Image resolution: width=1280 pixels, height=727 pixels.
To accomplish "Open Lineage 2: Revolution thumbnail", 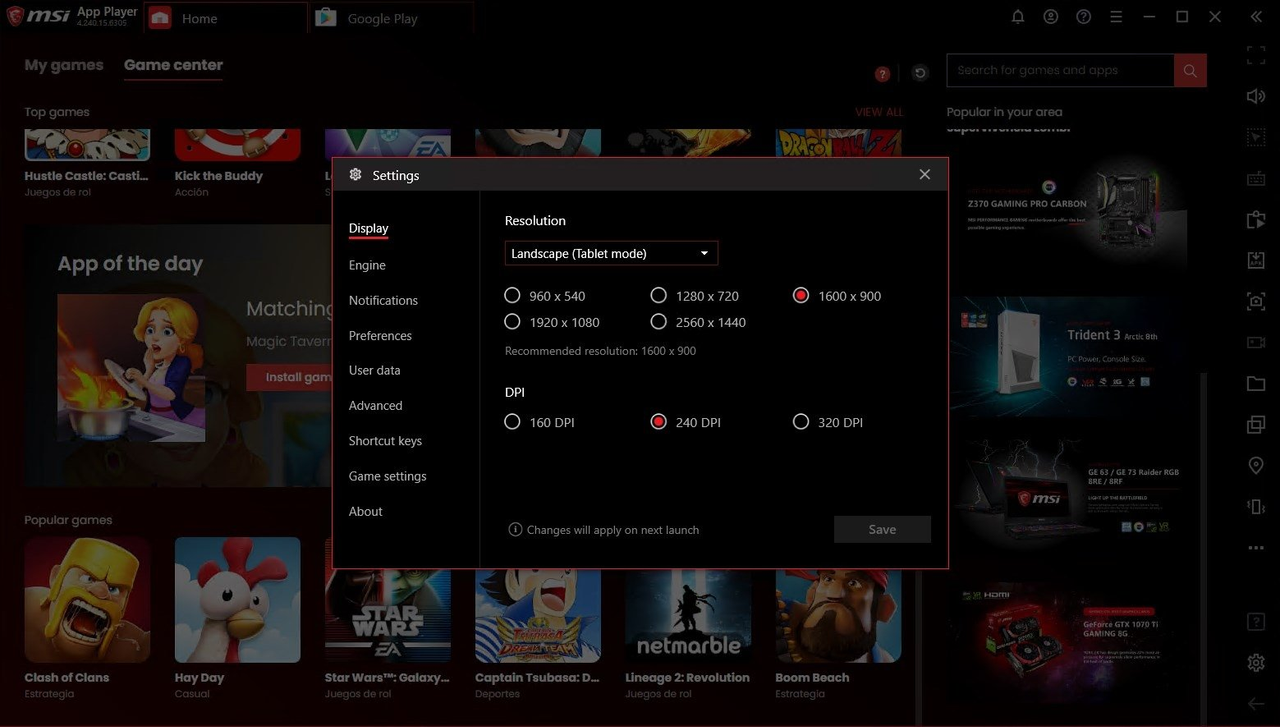I will pyautogui.click(x=688, y=615).
